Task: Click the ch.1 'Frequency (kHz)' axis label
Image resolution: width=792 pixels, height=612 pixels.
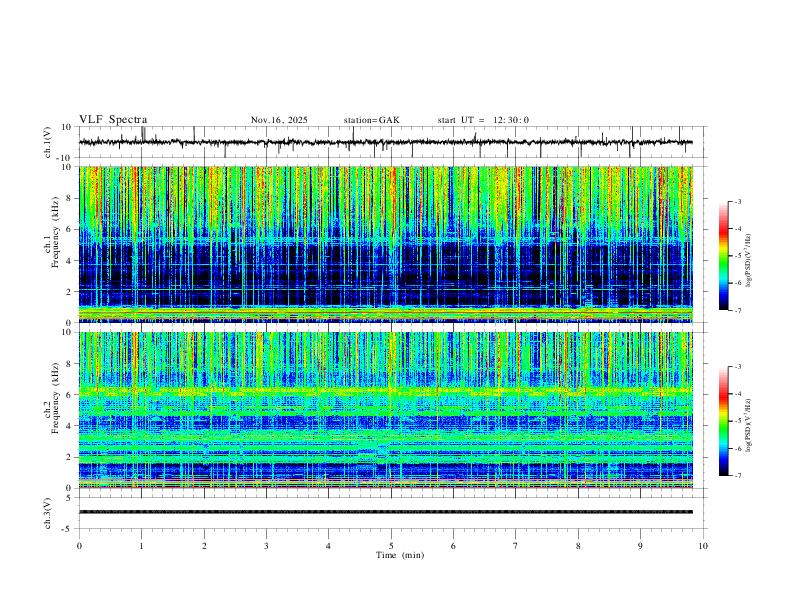Action: (55, 231)
